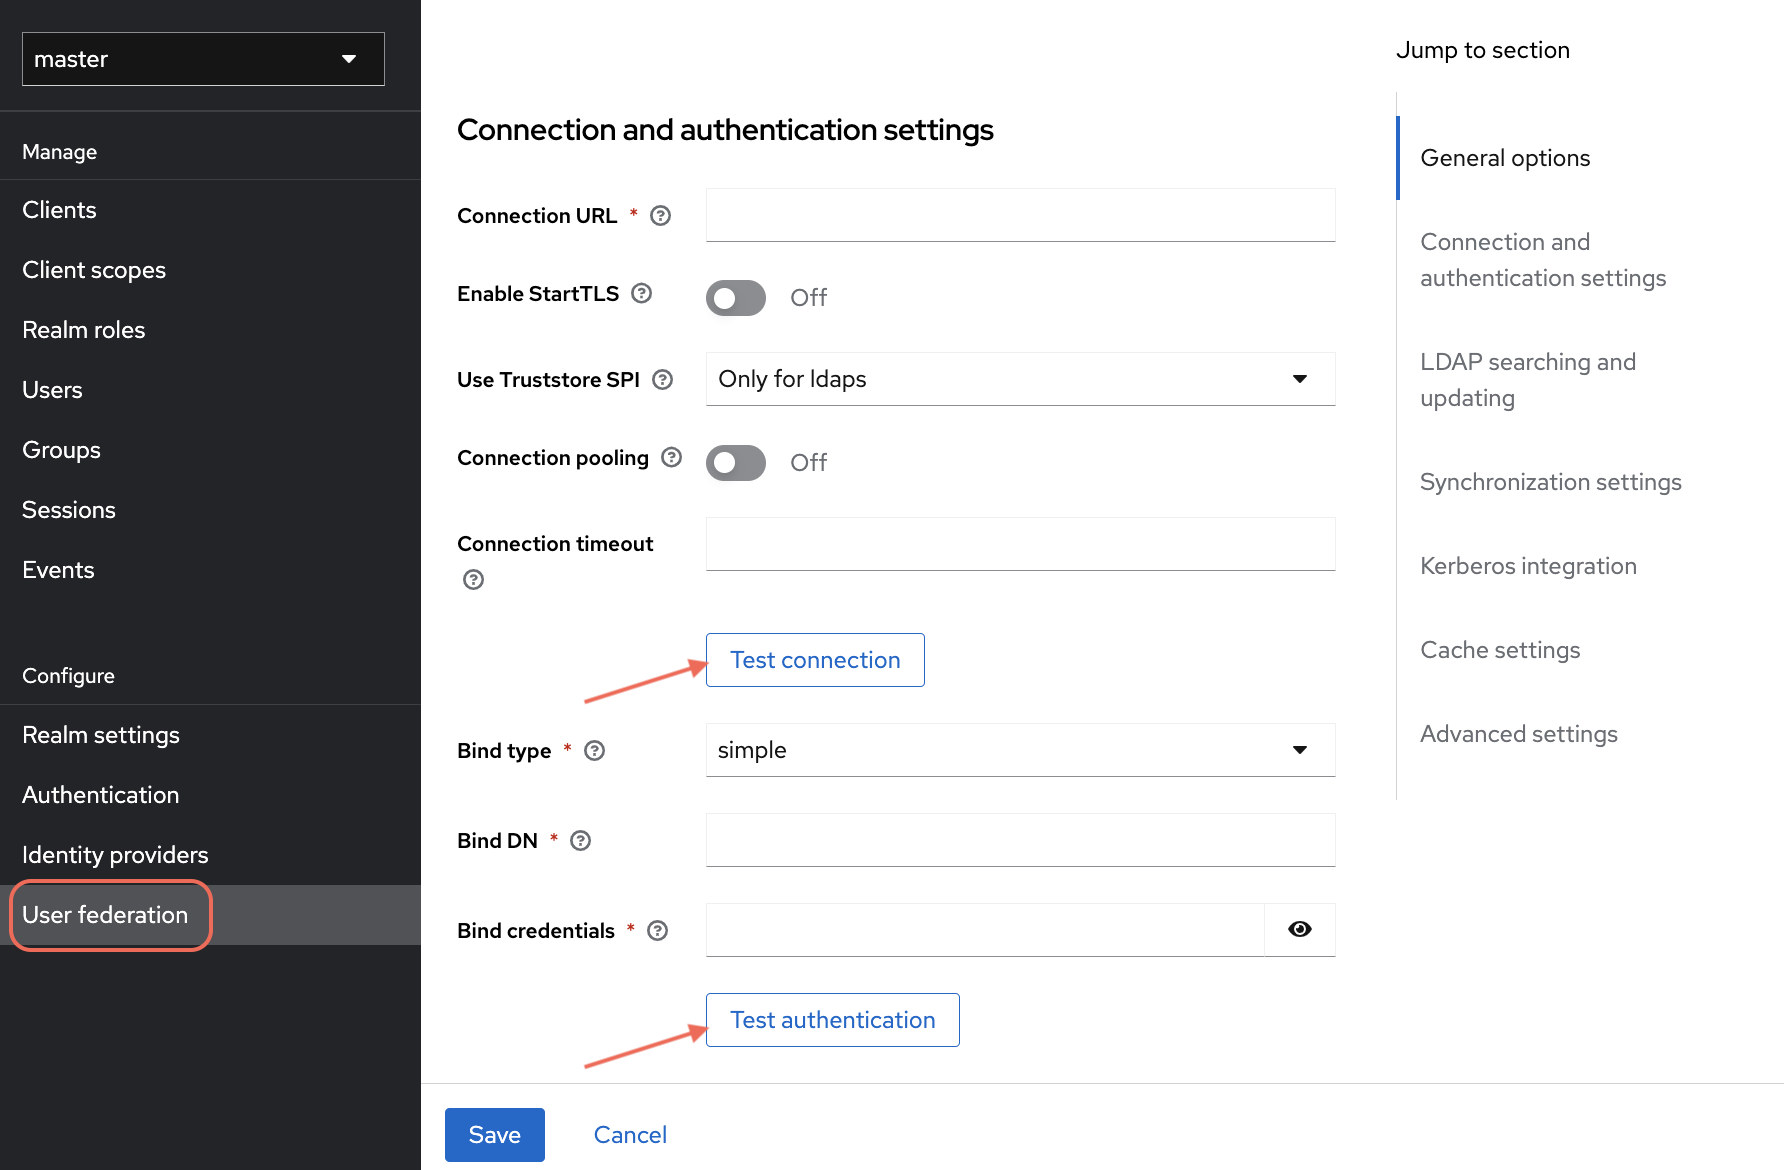The height and width of the screenshot is (1170, 1784).
Task: Turn on Connection pooling switch
Action: [736, 463]
